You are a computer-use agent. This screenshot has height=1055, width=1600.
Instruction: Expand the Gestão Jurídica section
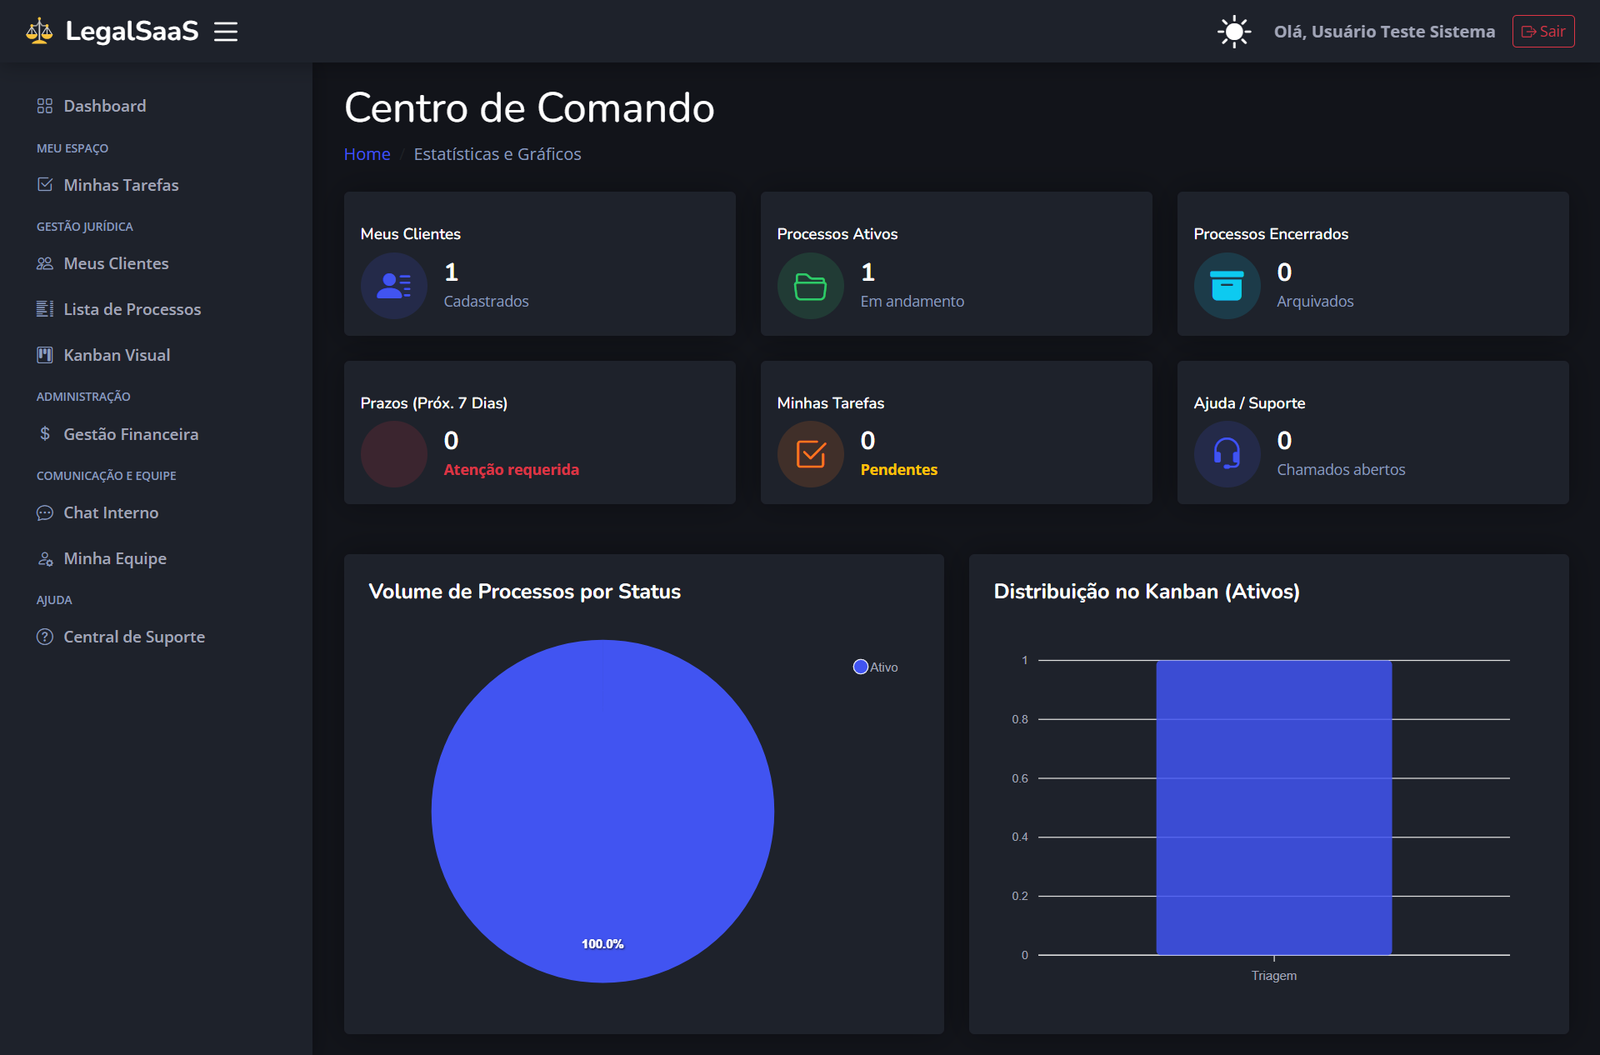coord(85,226)
